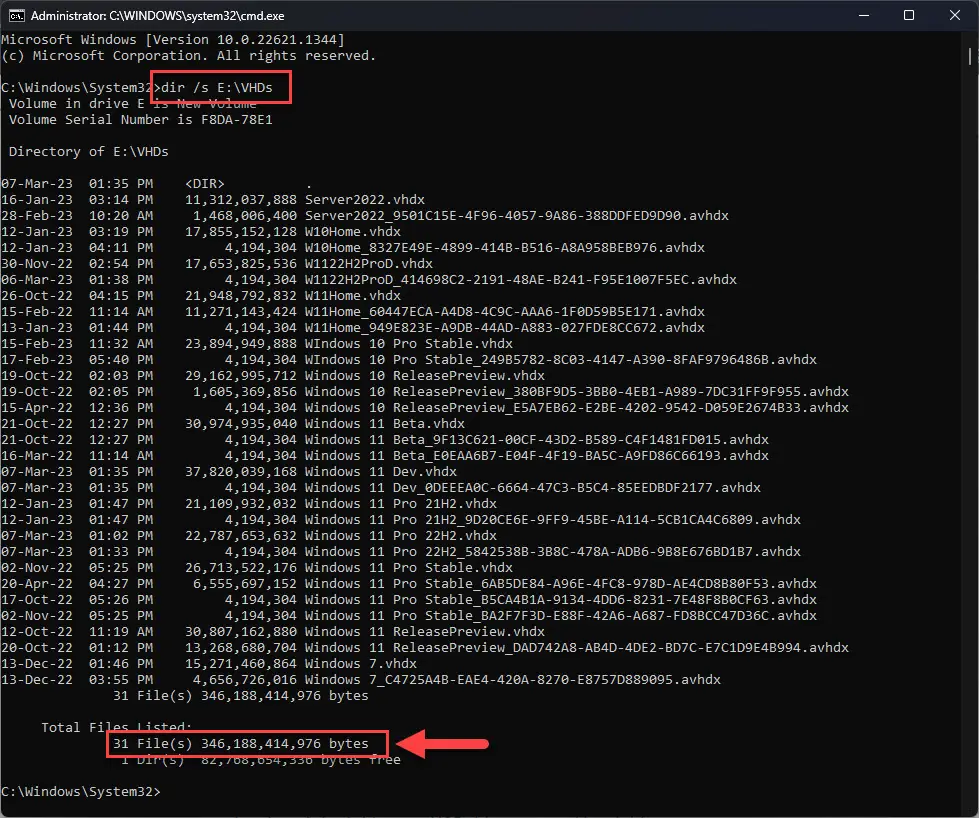
Task: Click the 'Windows 7.vhdx' file name
Action: [361, 664]
